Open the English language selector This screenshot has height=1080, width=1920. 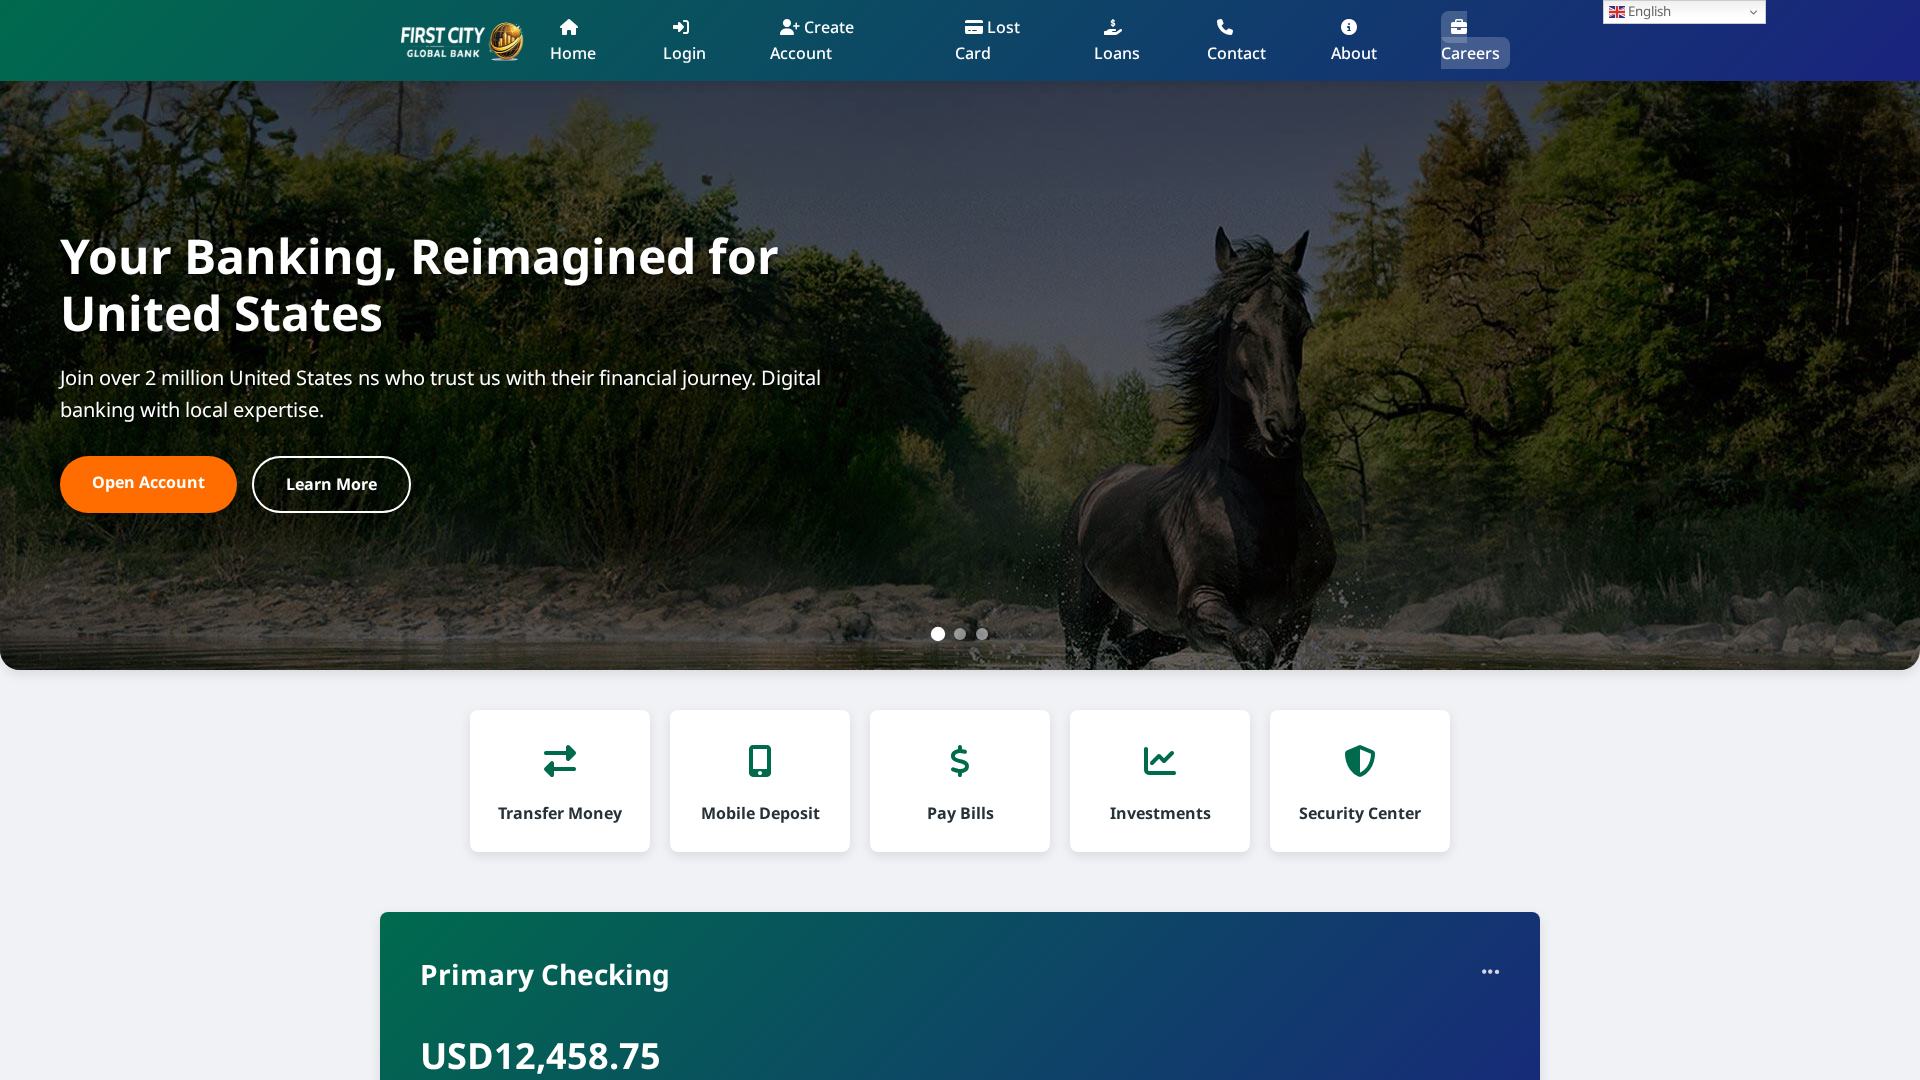click(1683, 11)
